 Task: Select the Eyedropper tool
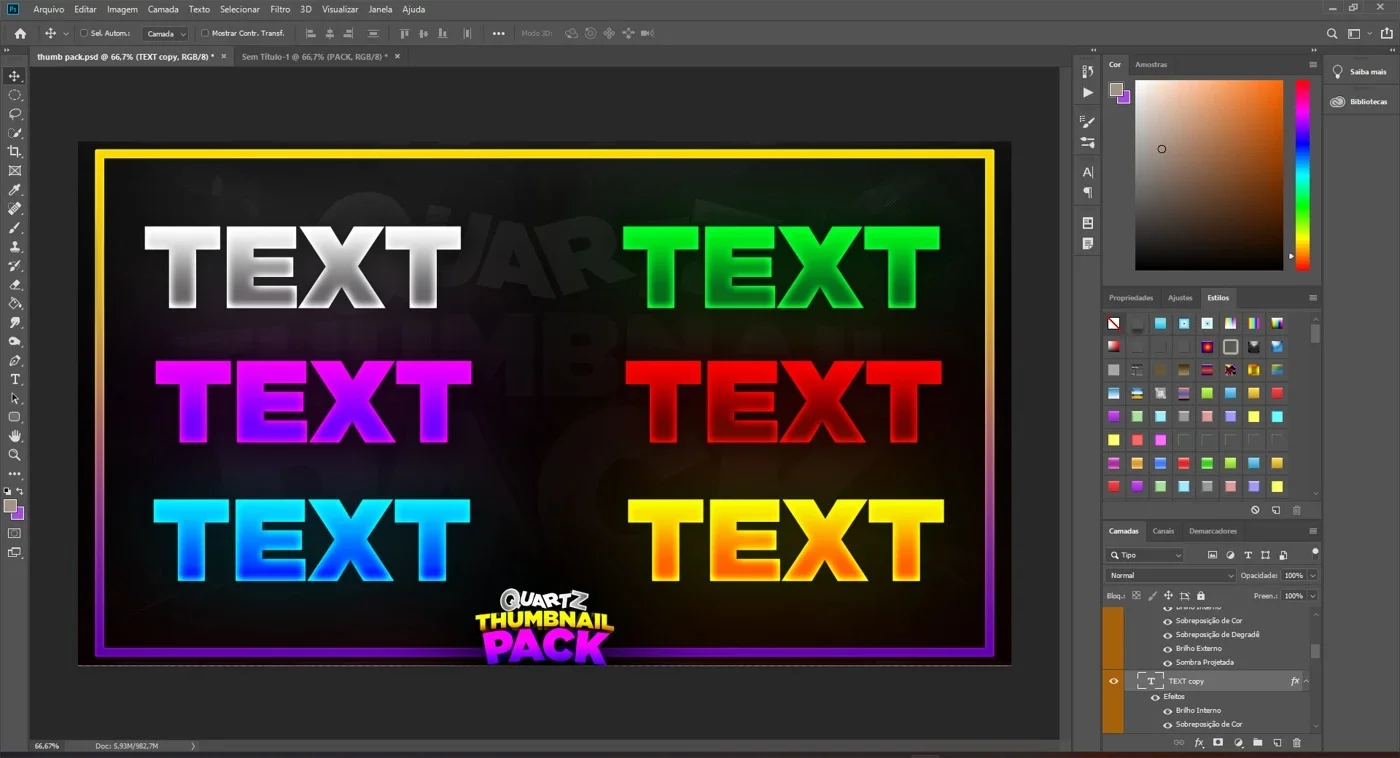(15, 190)
